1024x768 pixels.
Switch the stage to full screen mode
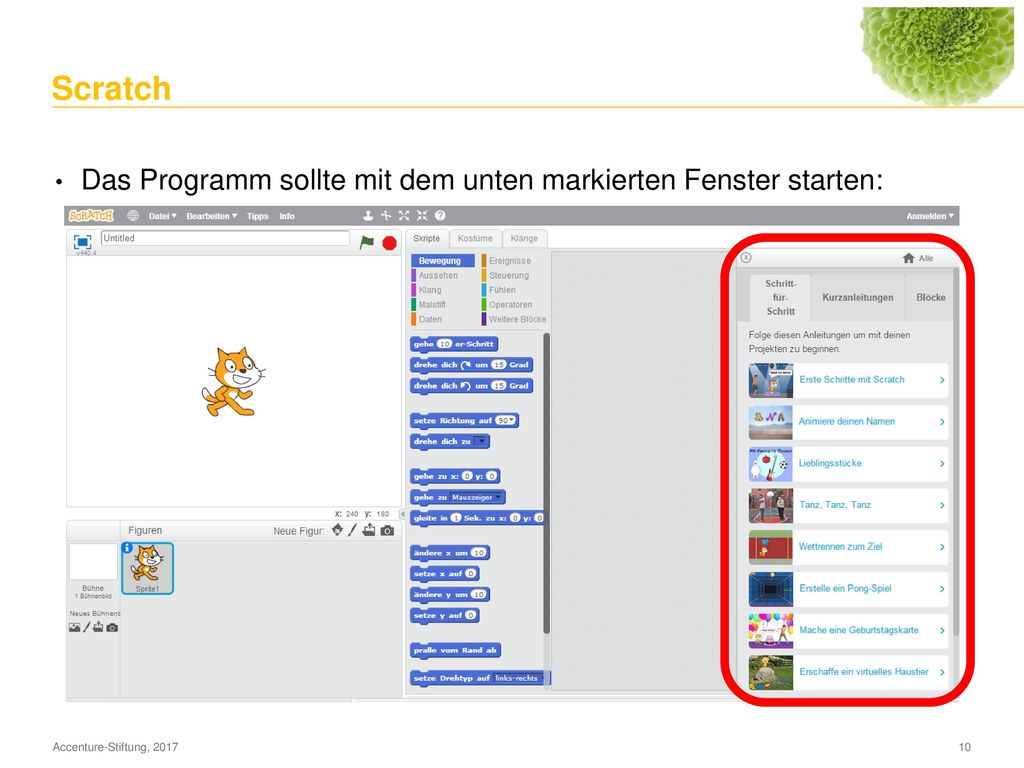coord(82,242)
